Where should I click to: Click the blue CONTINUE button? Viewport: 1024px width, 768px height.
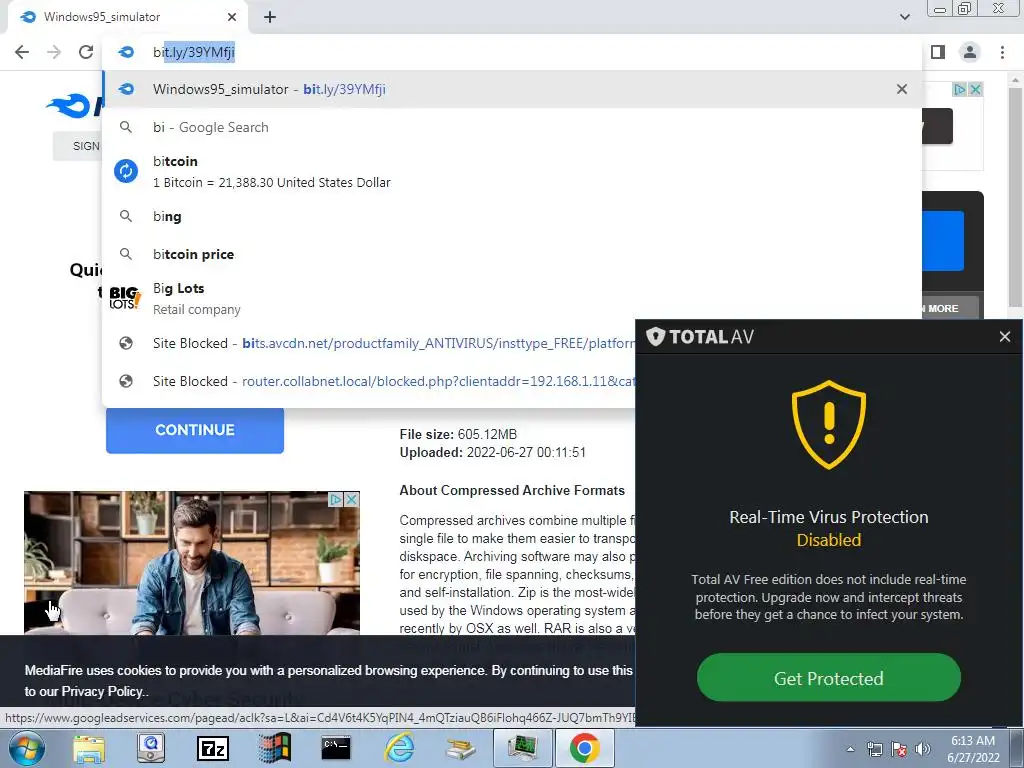tap(195, 430)
